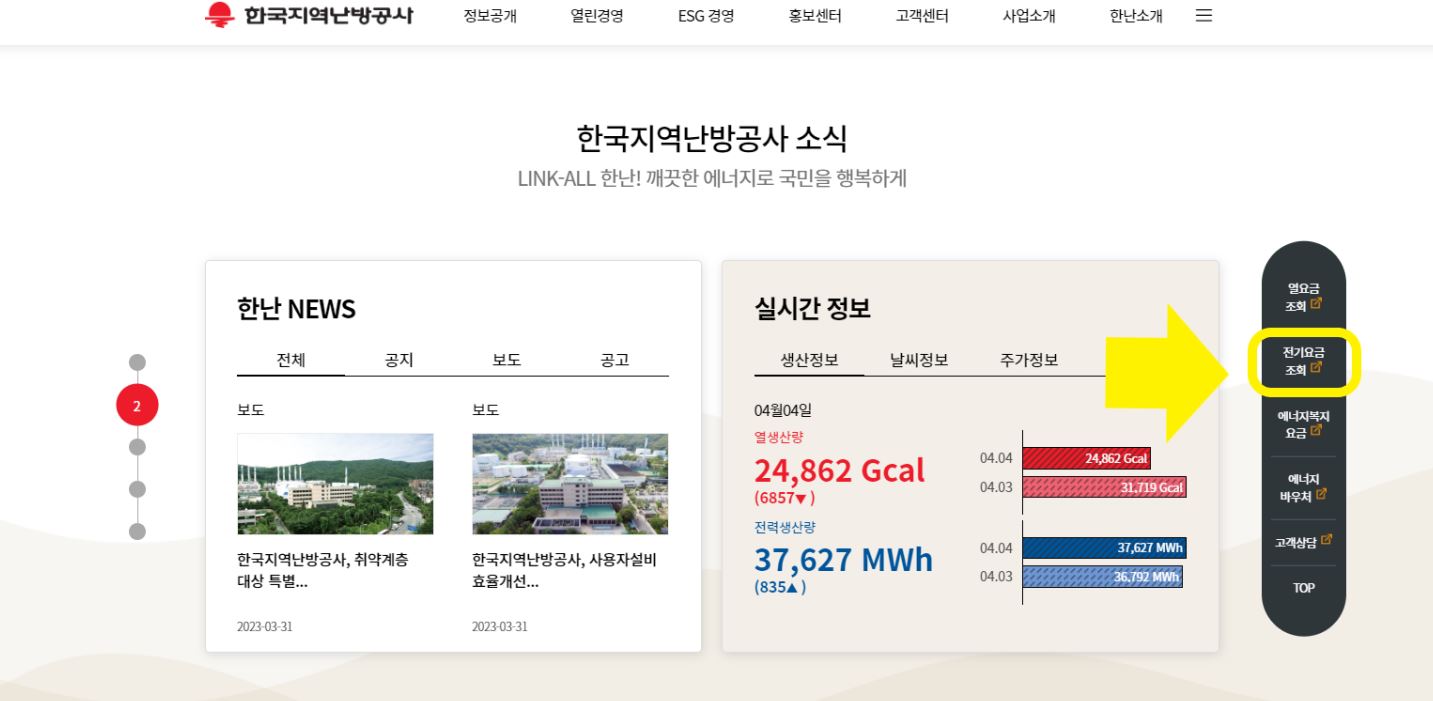Click light blue 36,792 MWh bar
The image size is (1433, 701).
(1102, 577)
